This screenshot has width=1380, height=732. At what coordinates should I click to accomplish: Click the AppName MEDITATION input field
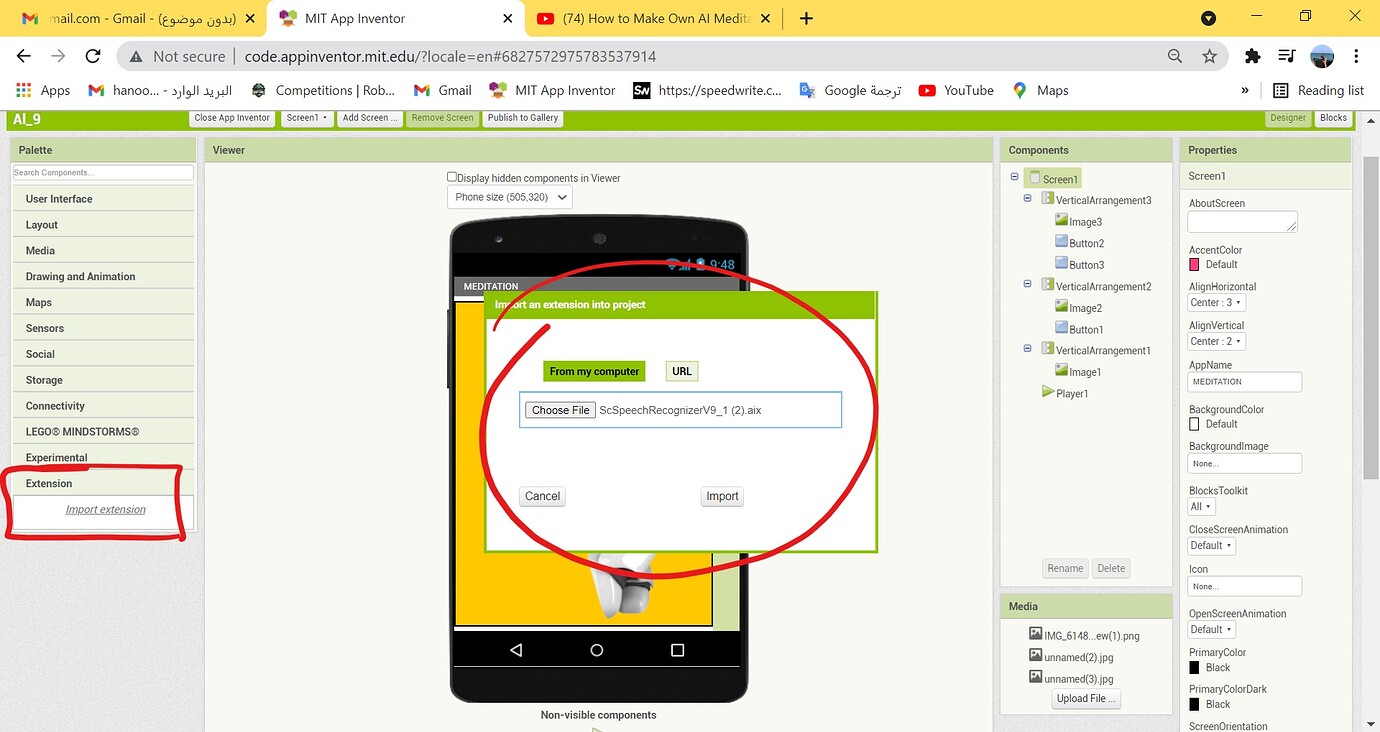tap(1243, 381)
